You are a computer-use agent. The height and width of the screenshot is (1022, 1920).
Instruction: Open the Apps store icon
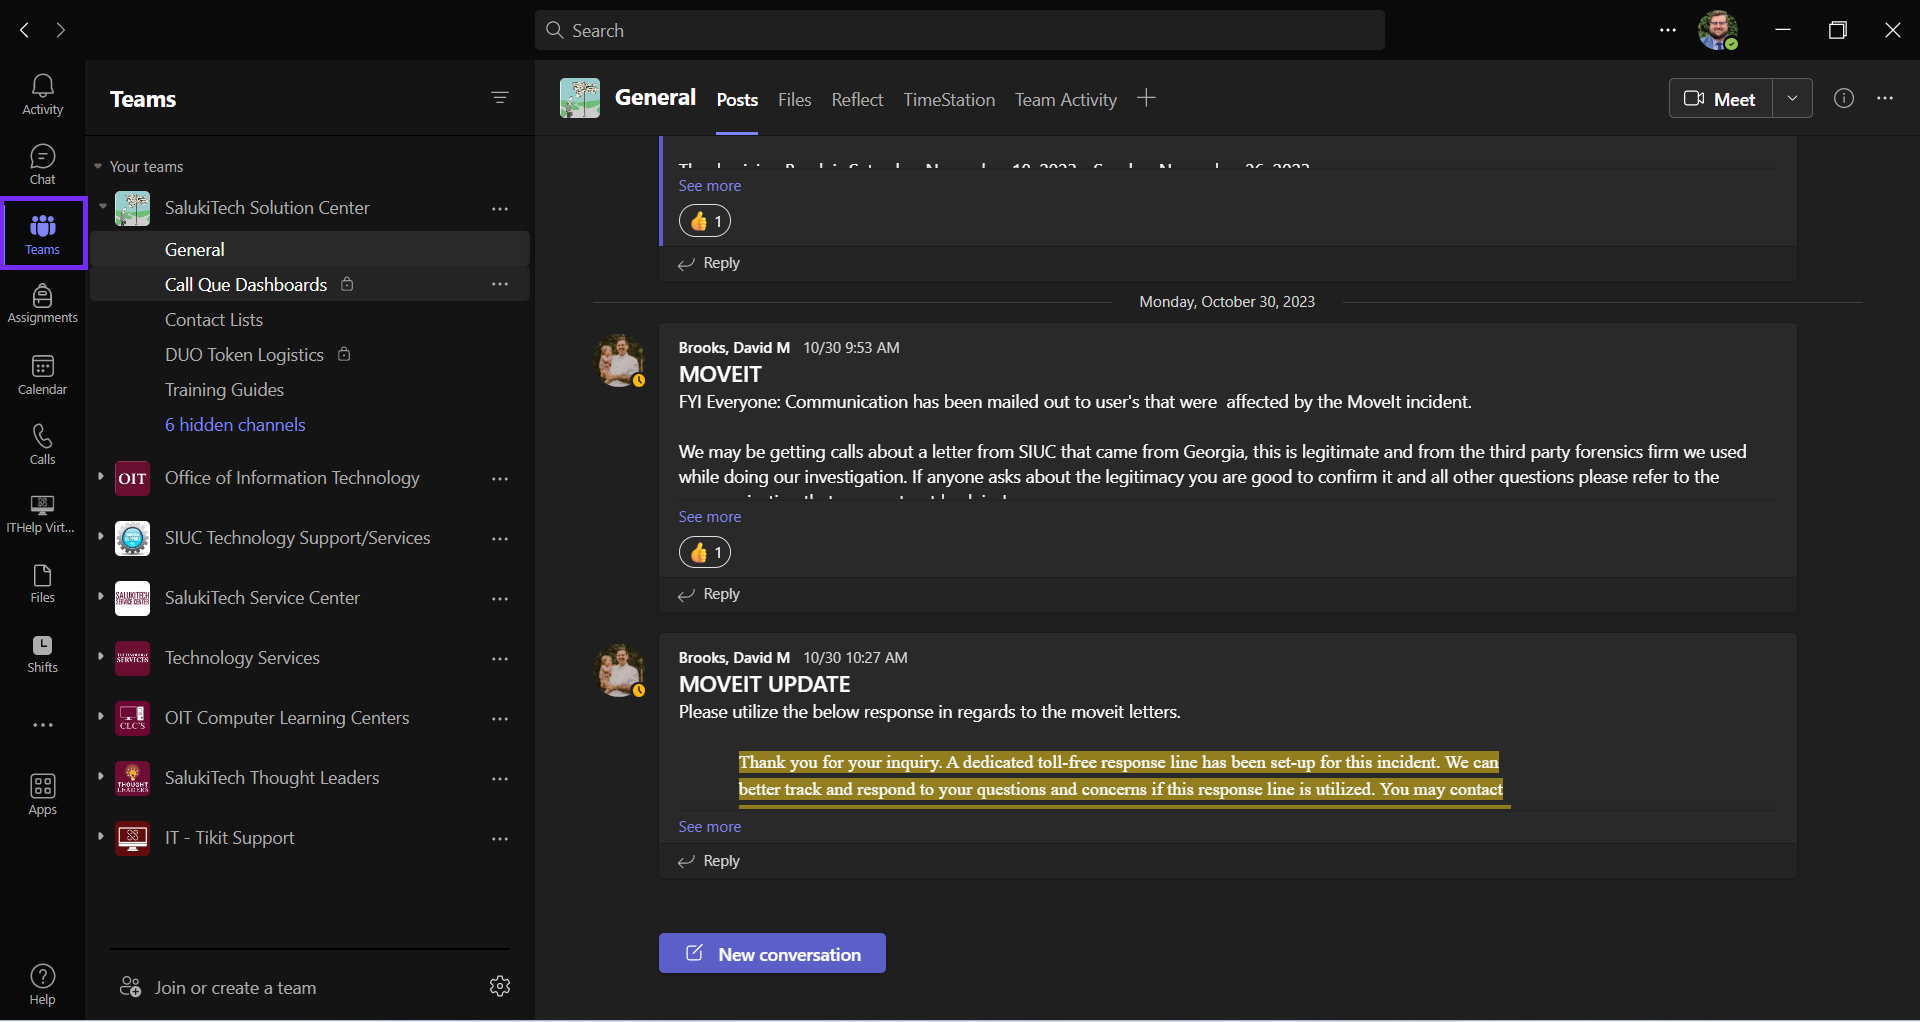(x=42, y=794)
